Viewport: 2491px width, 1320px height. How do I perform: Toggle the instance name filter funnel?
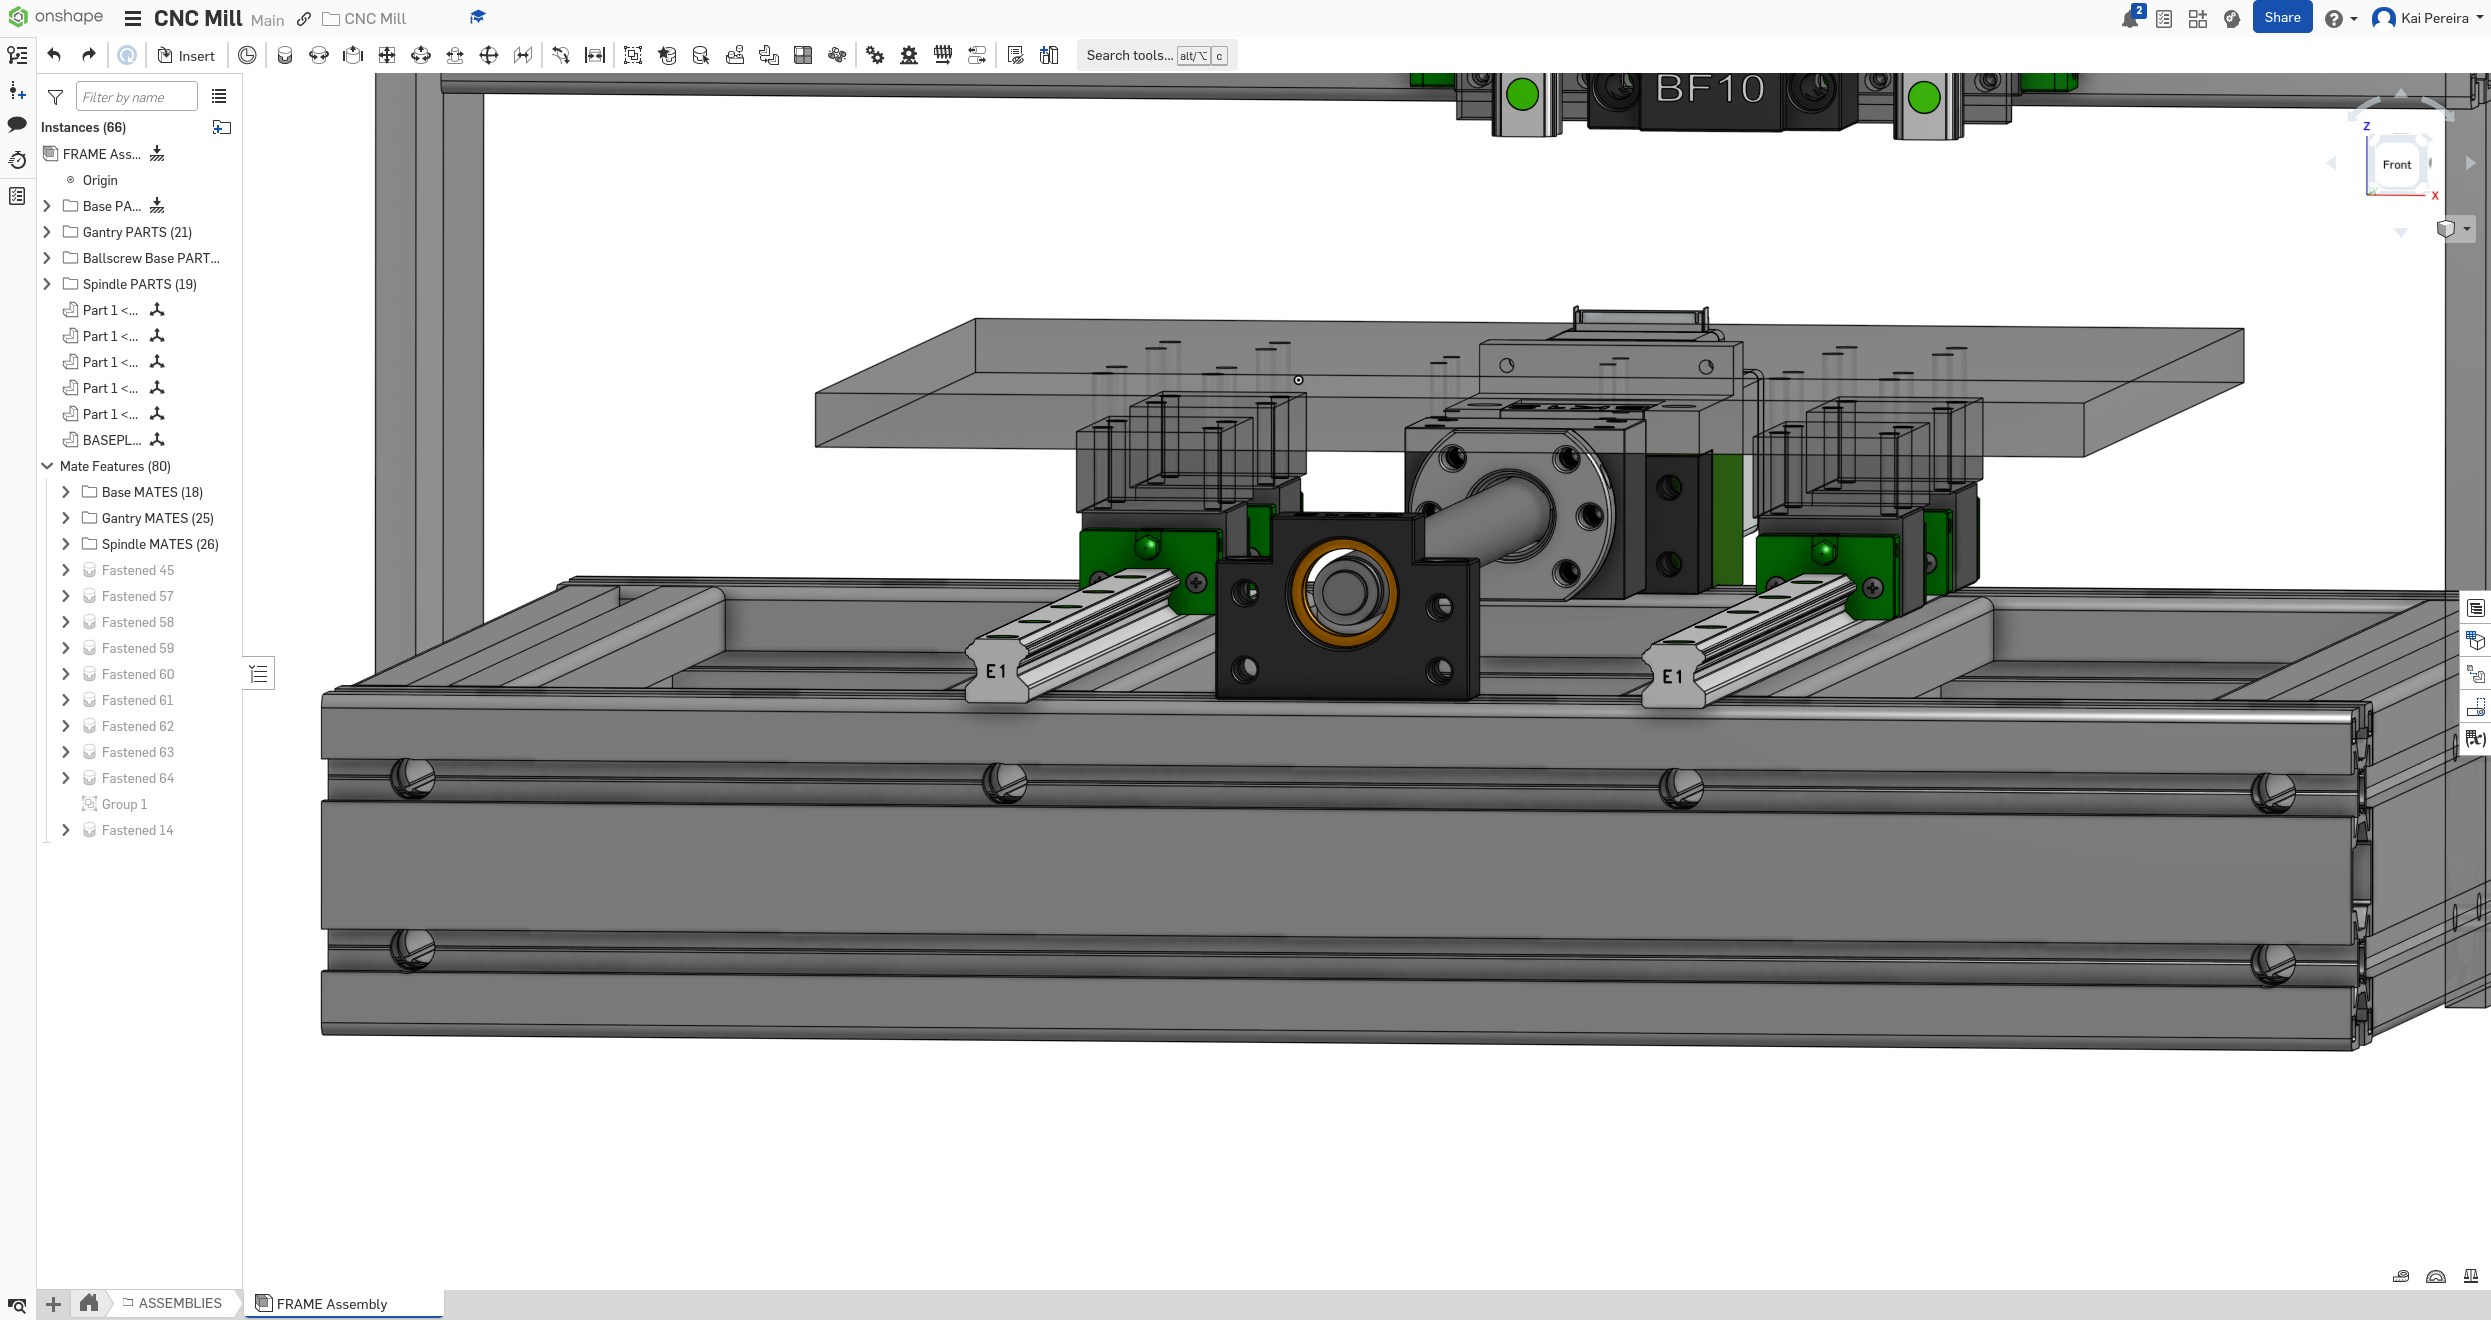(x=55, y=96)
